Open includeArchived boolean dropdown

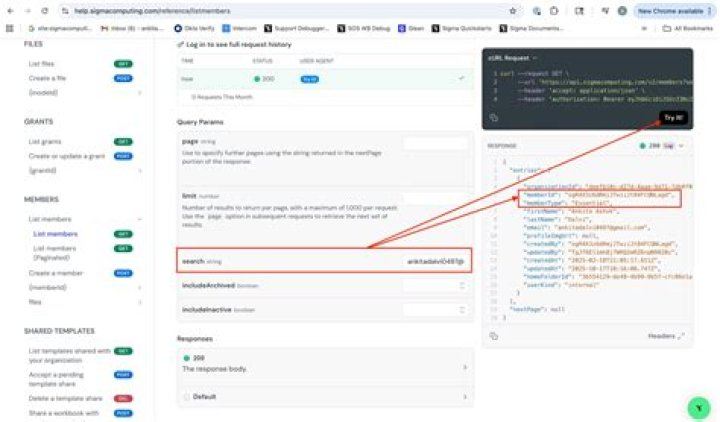435,286
